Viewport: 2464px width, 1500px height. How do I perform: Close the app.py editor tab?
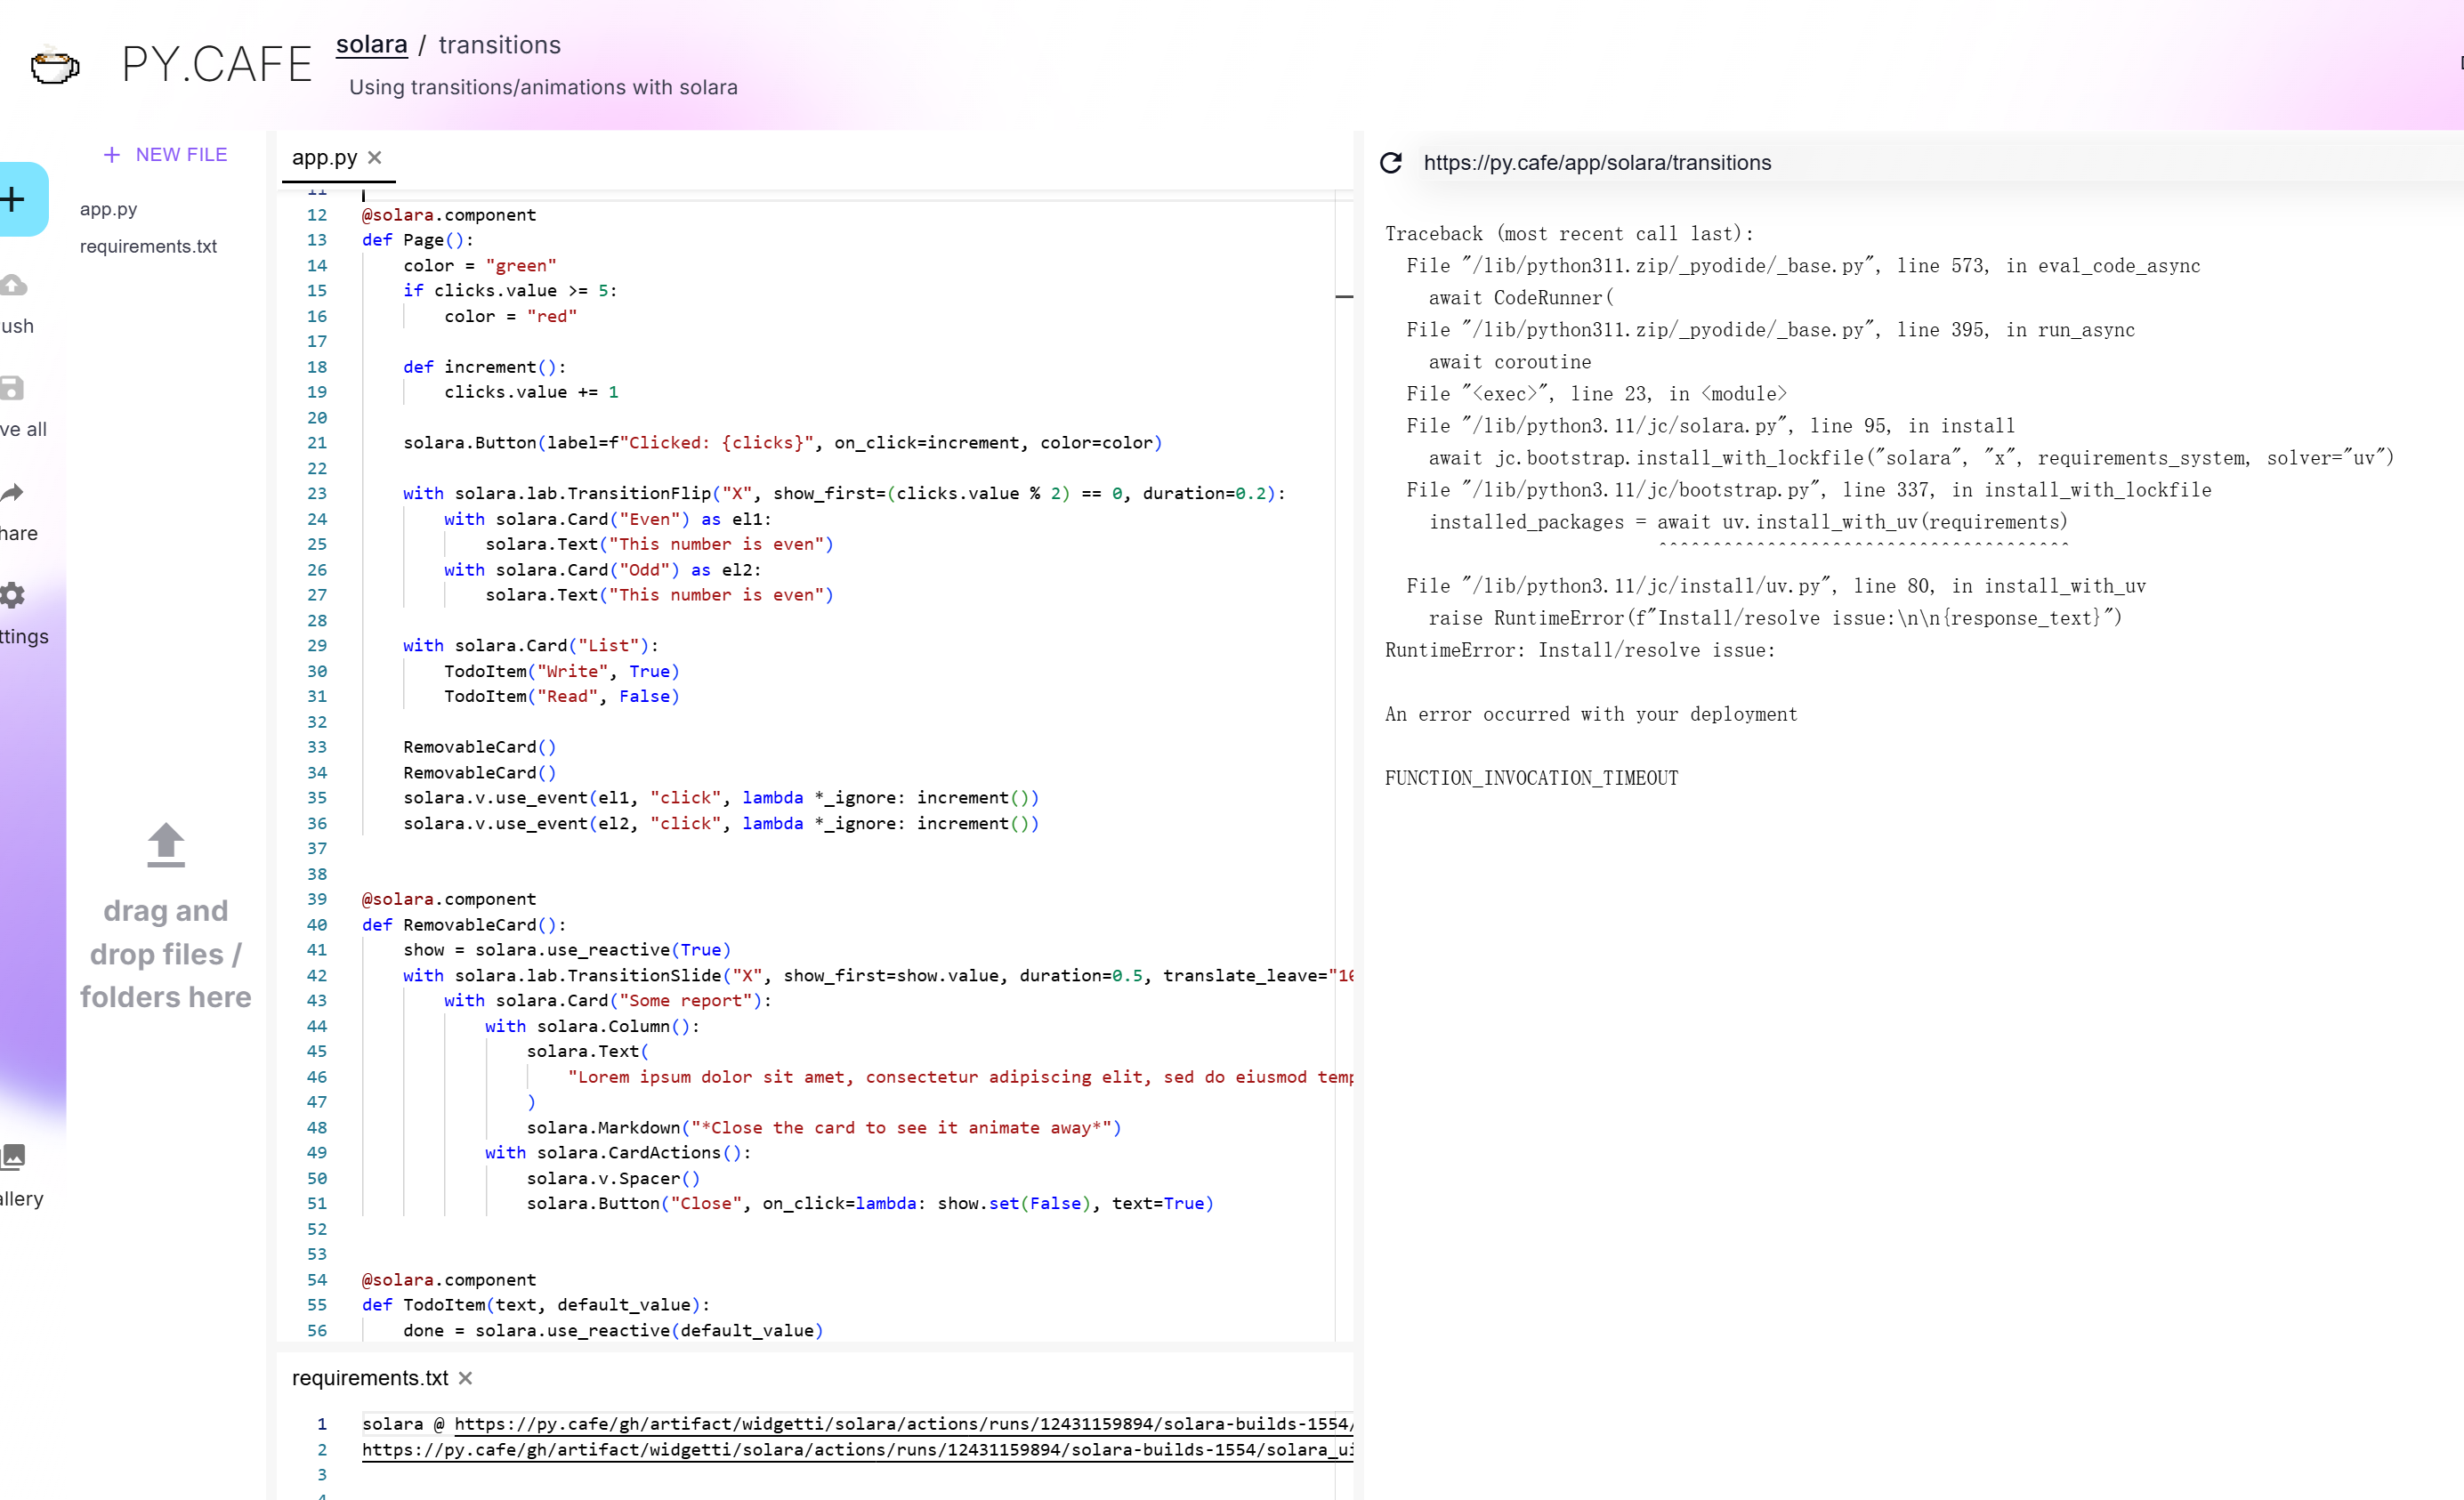click(x=375, y=158)
